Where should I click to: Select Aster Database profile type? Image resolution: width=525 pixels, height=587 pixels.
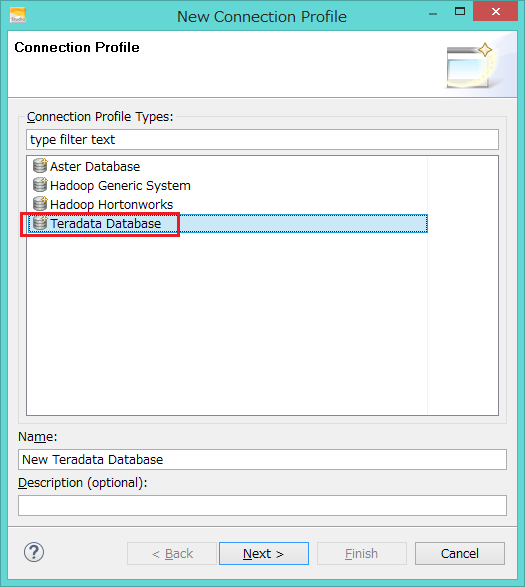[95, 166]
